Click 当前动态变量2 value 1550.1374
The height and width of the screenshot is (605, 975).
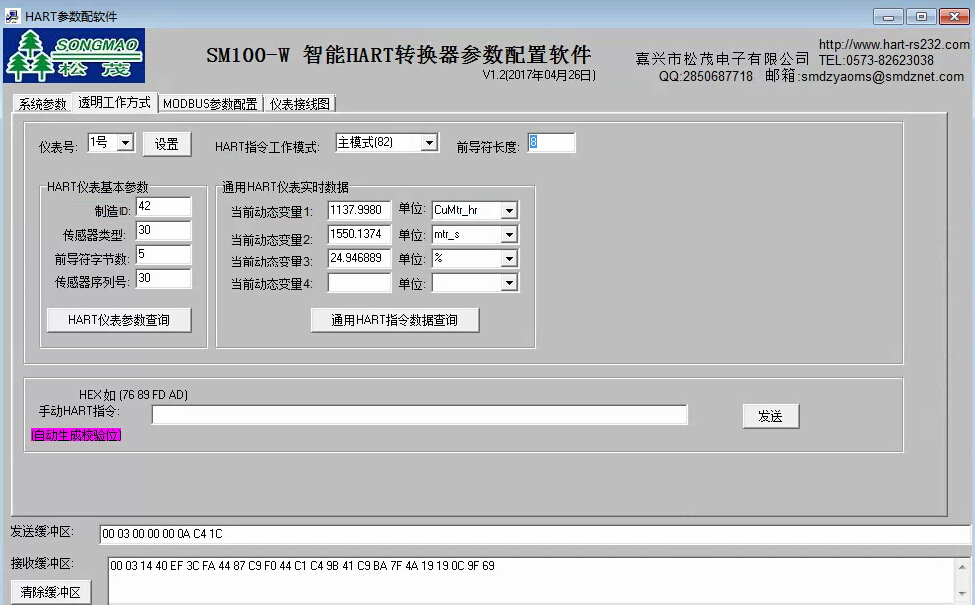pyautogui.click(x=359, y=234)
